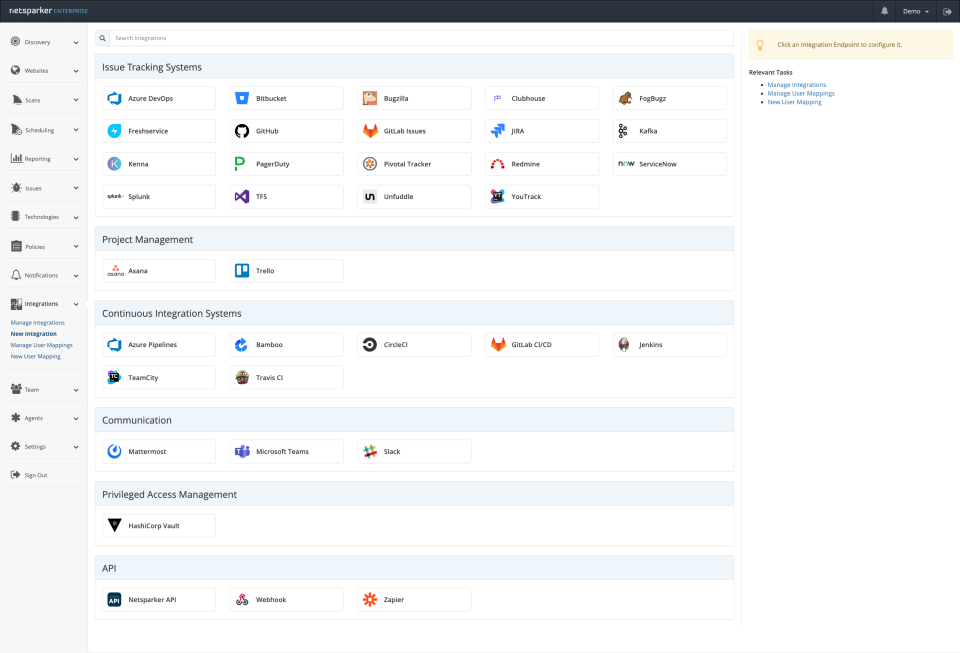960x653 pixels.
Task: Configure the Slack communication integration
Action: pyautogui.click(x=413, y=451)
